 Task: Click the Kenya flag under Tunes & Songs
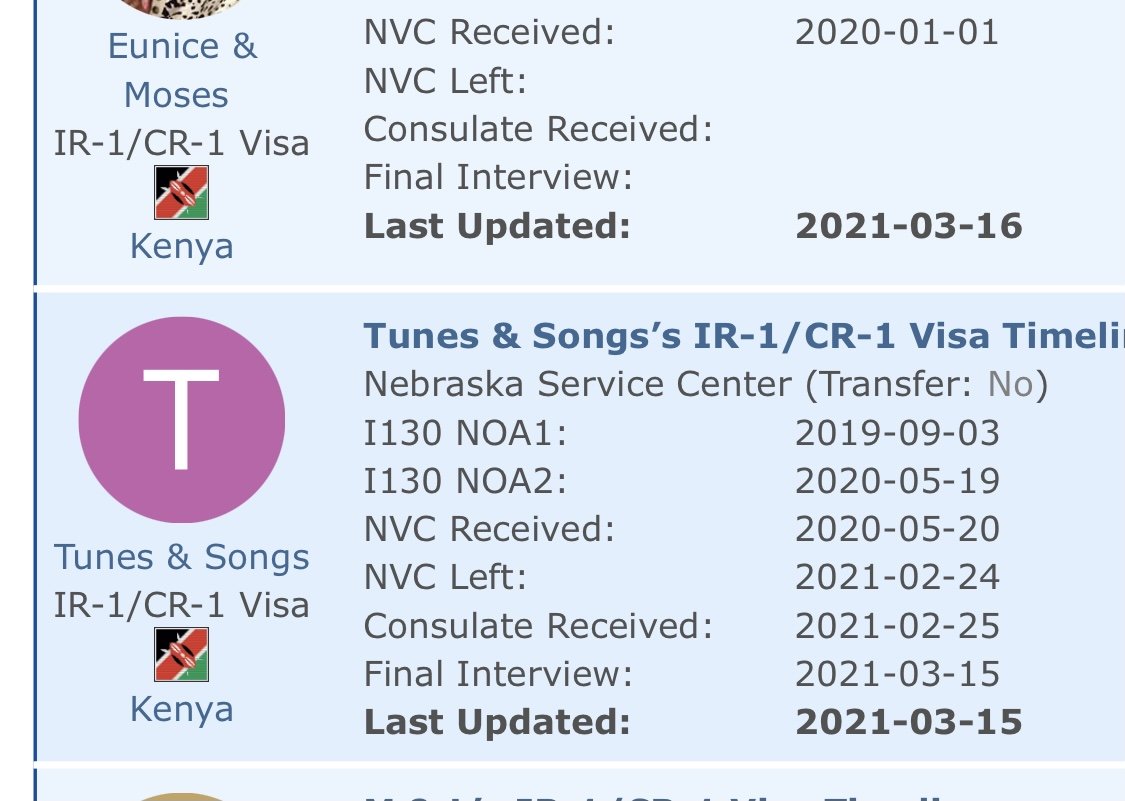pyautogui.click(x=181, y=655)
